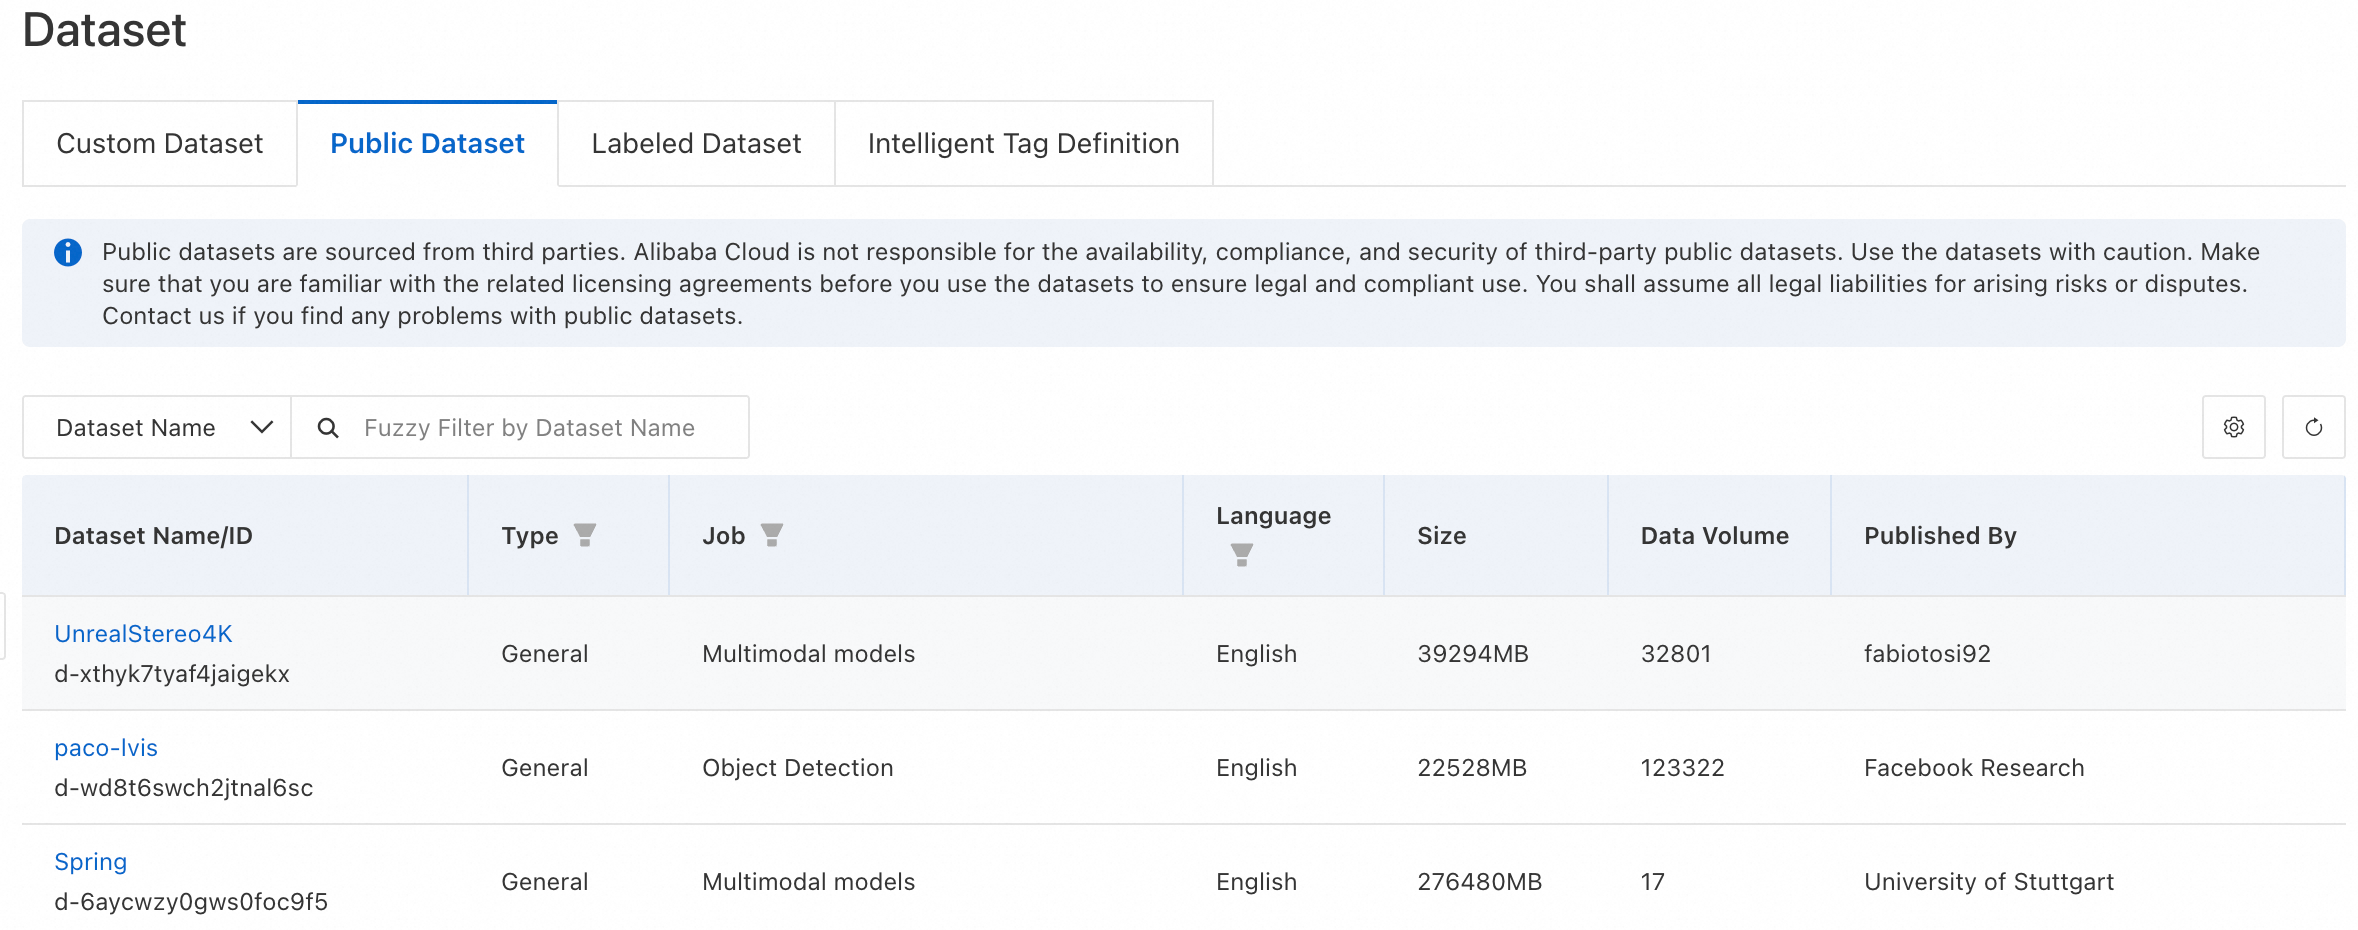Open the Job column filter icon
This screenshot has width=2358, height=930.
click(772, 535)
